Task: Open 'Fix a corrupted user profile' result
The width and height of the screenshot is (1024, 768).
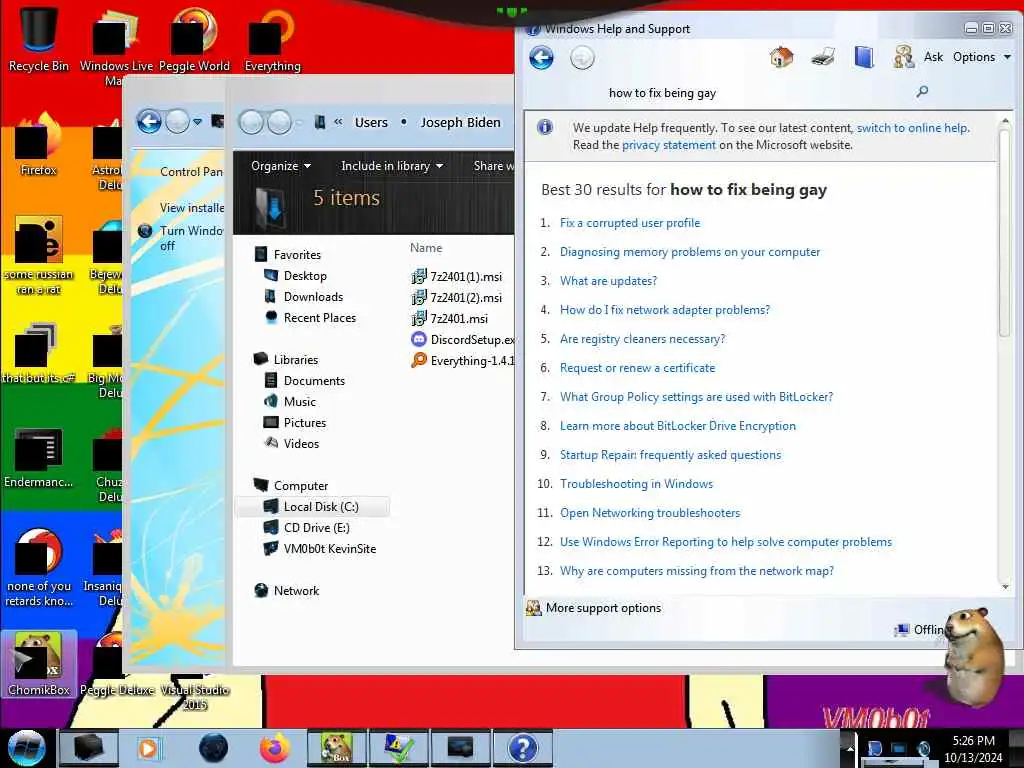Action: 630,223
